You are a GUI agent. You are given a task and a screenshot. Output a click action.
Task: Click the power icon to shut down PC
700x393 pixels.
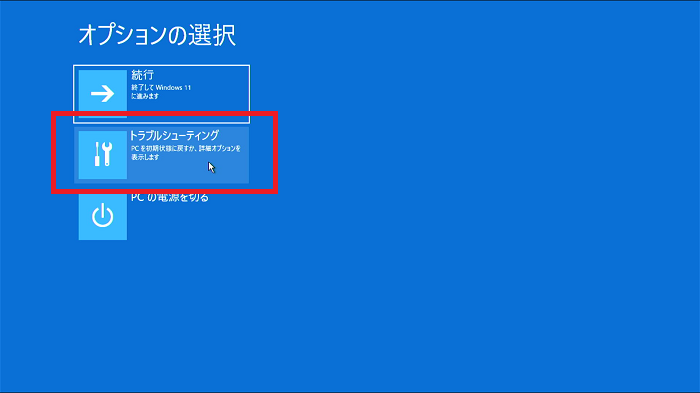pyautogui.click(x=103, y=216)
